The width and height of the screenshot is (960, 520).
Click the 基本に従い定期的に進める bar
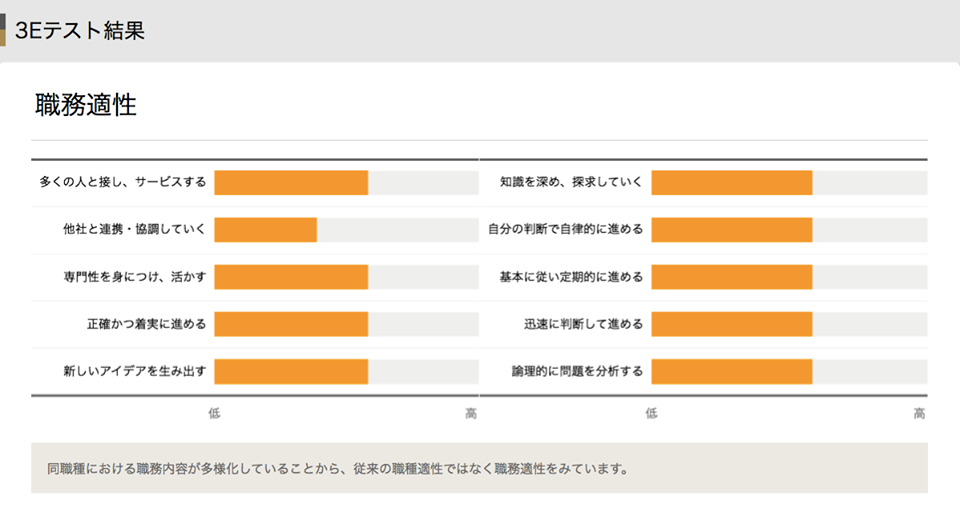[x=731, y=277]
